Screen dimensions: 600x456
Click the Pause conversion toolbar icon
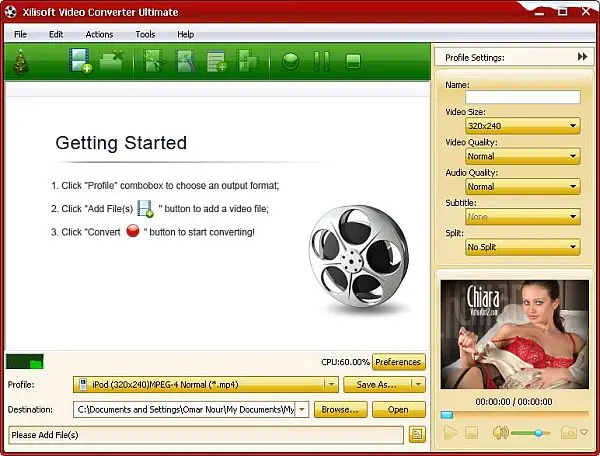click(x=321, y=61)
